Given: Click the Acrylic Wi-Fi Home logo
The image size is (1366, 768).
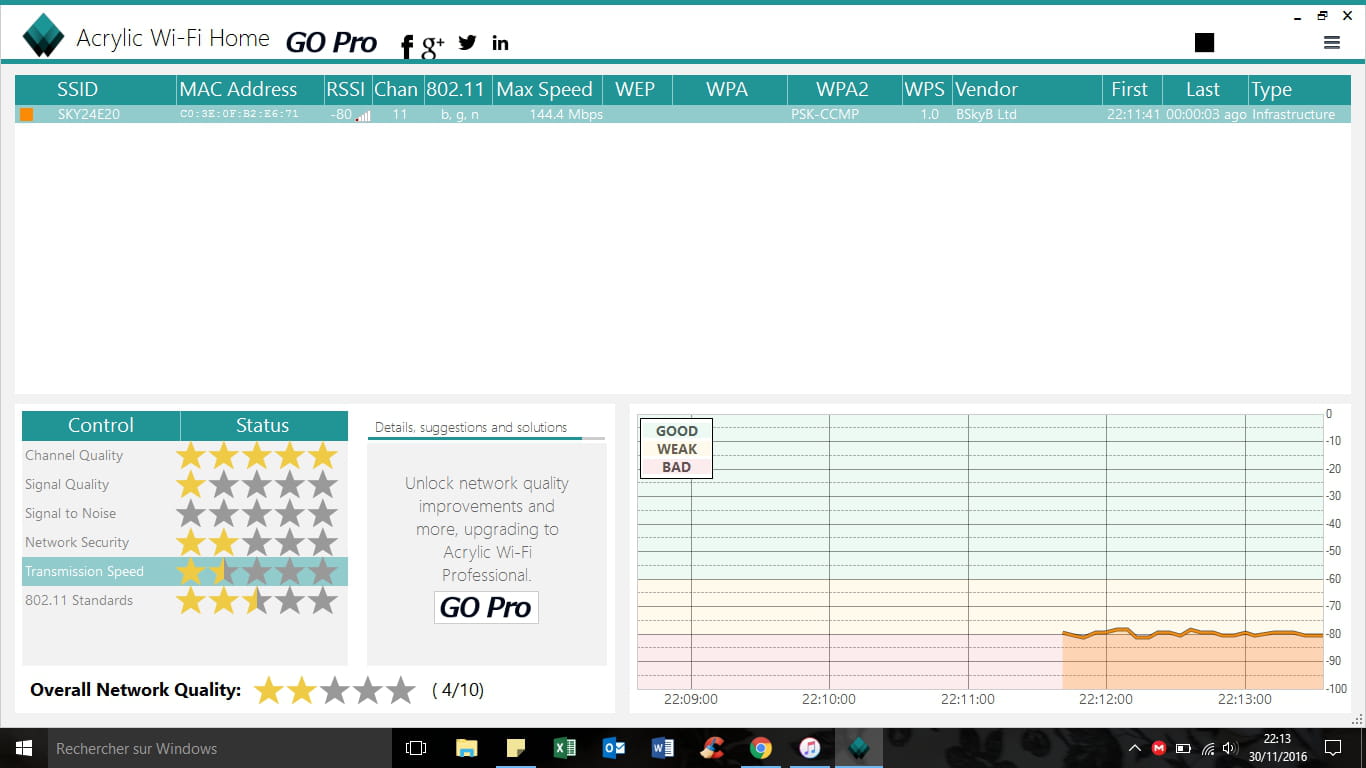Looking at the screenshot, I should tap(44, 36).
